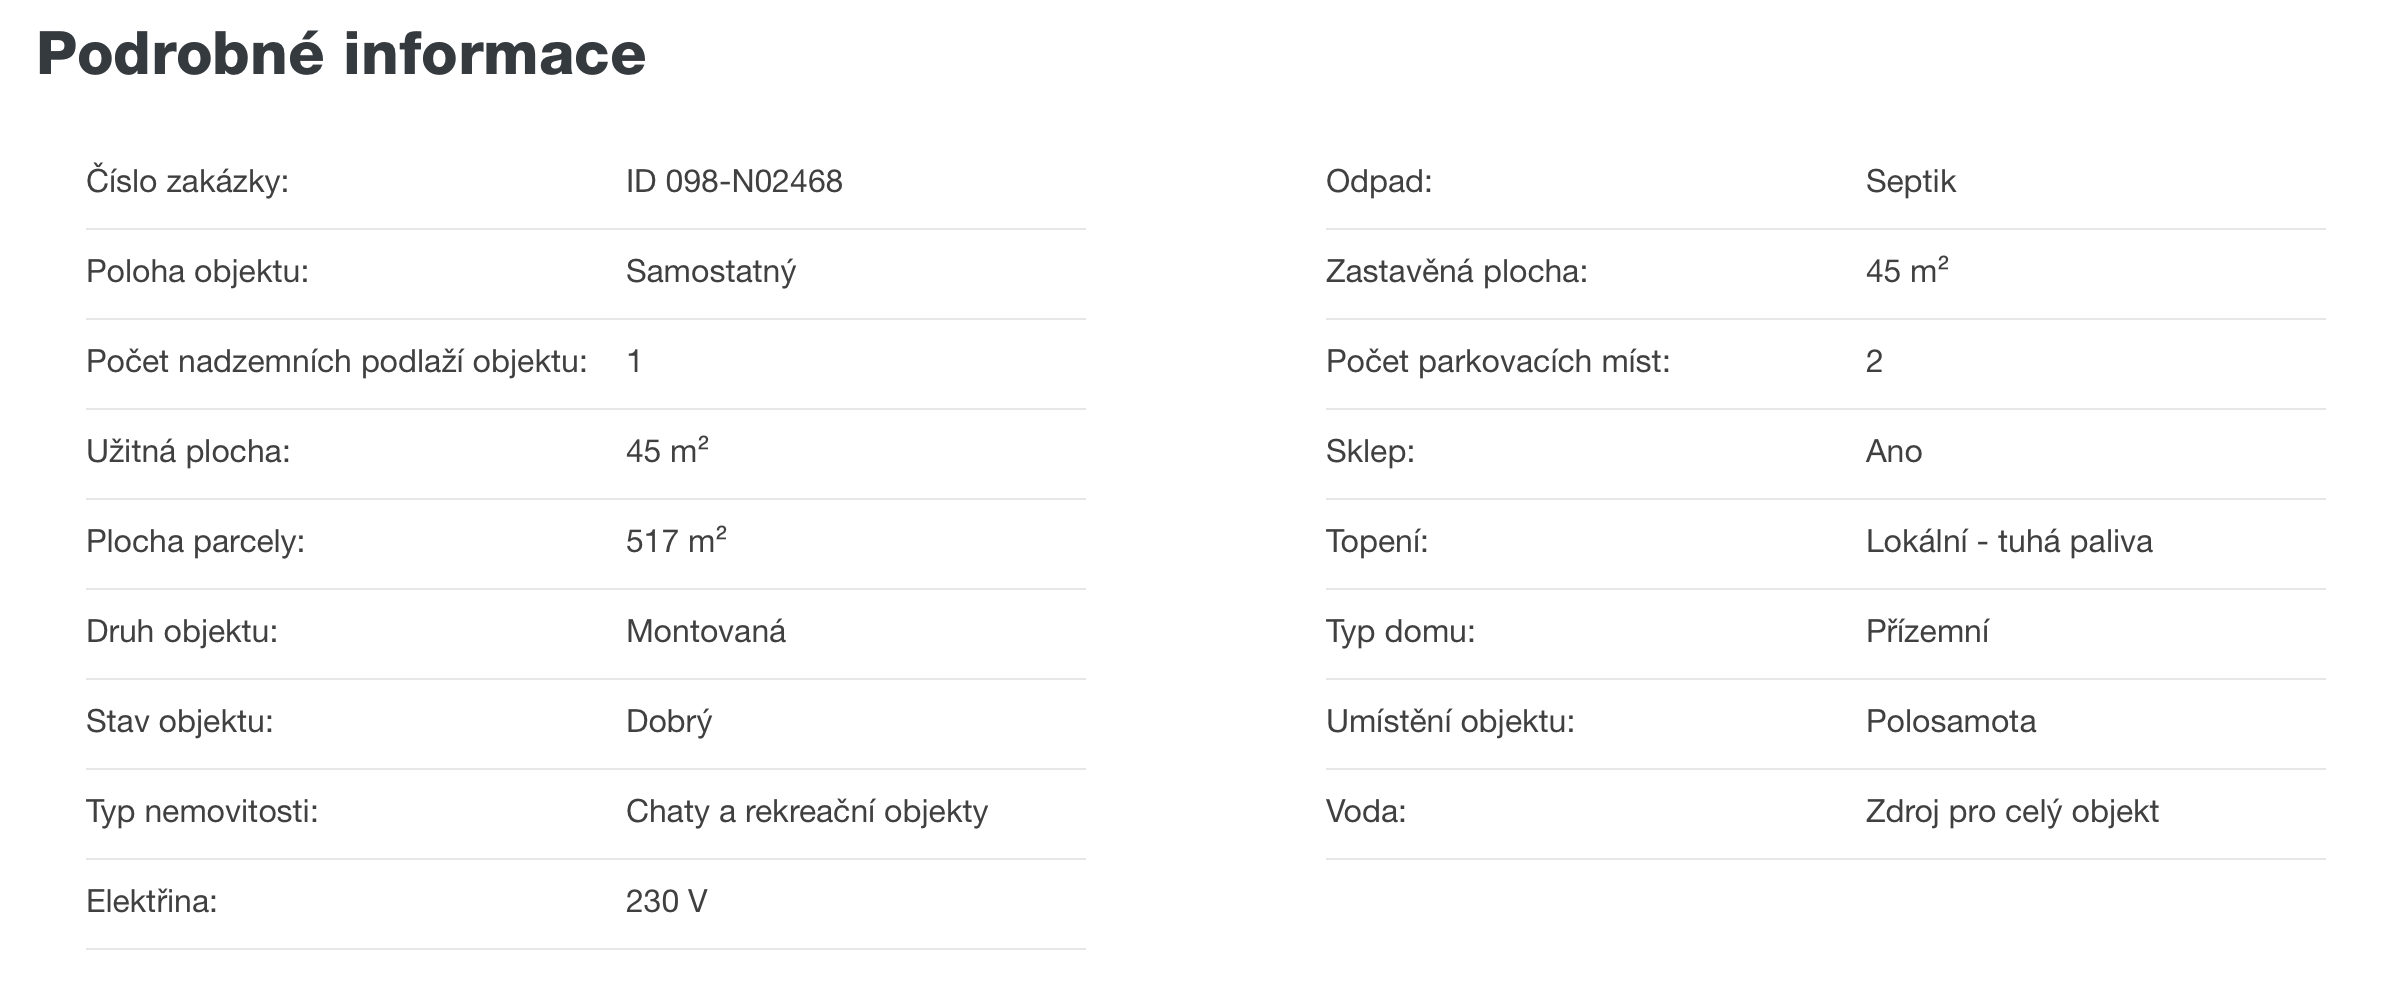The image size is (2390, 990).
Task: Click the Ano value for Sklep
Action: coord(1894,452)
